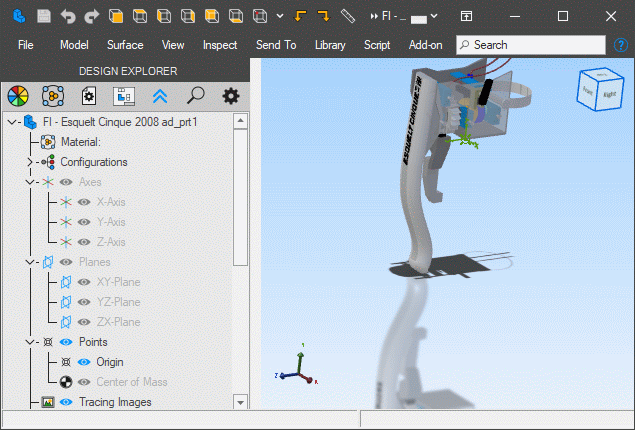This screenshot has height=430, width=635.
Task: Hide the Origin point via eye icon
Action: (84, 362)
